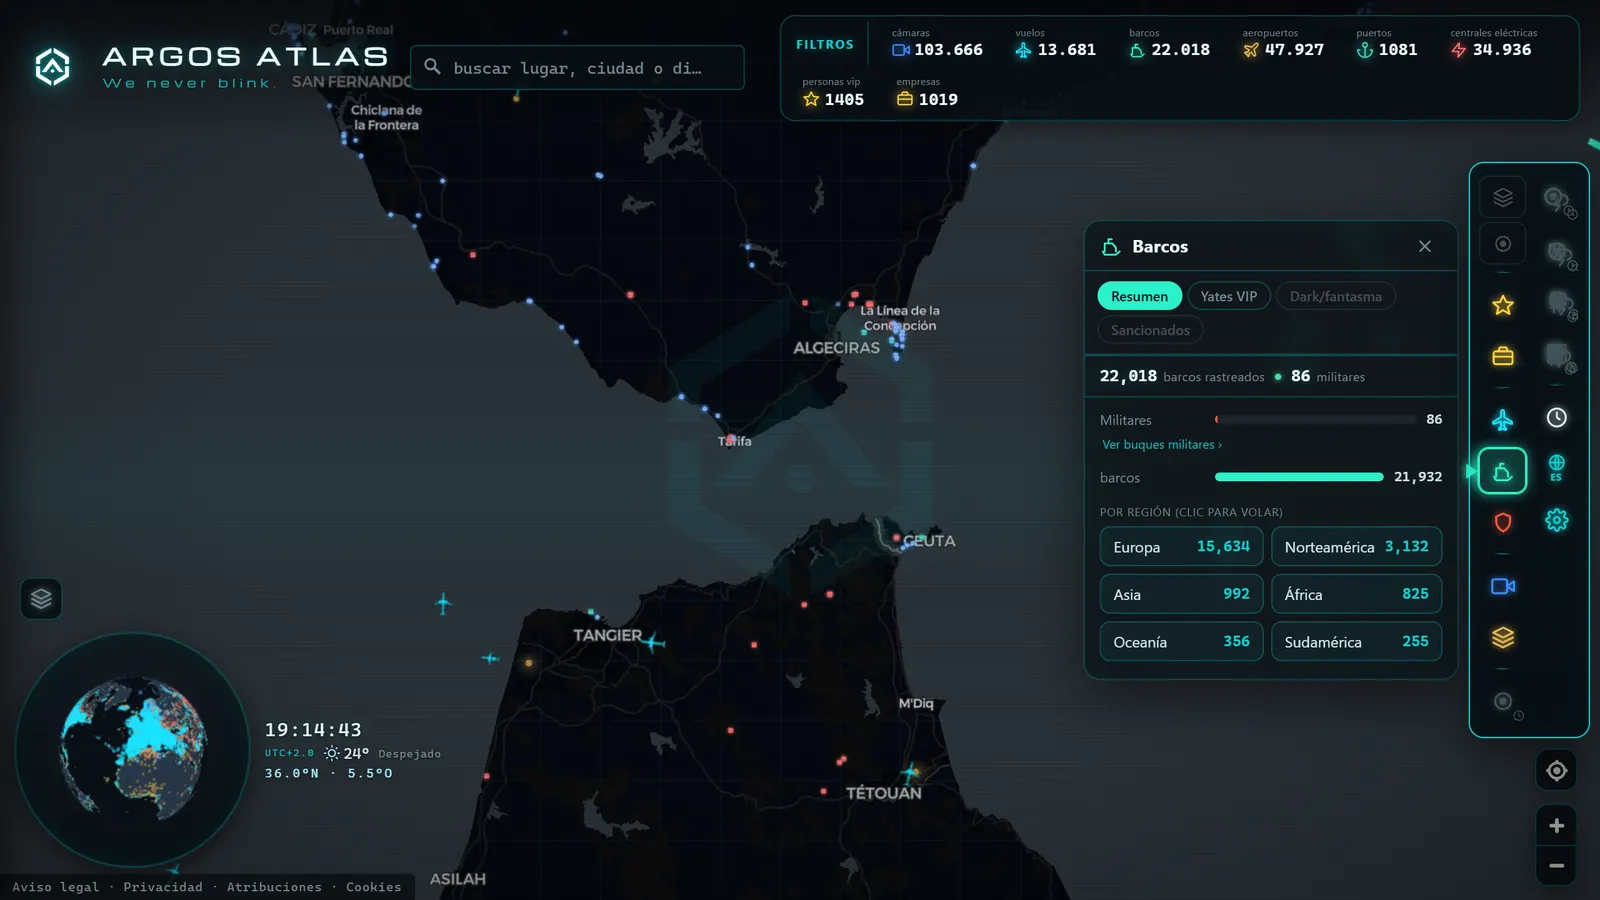The image size is (1600, 900).
Task: Zoom in with the plus button
Action: point(1556,825)
